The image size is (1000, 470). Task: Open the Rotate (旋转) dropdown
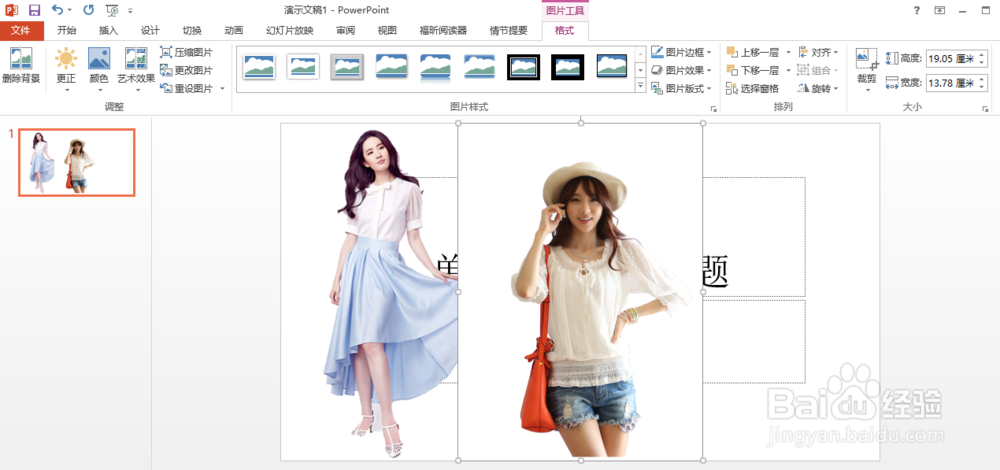[x=818, y=89]
